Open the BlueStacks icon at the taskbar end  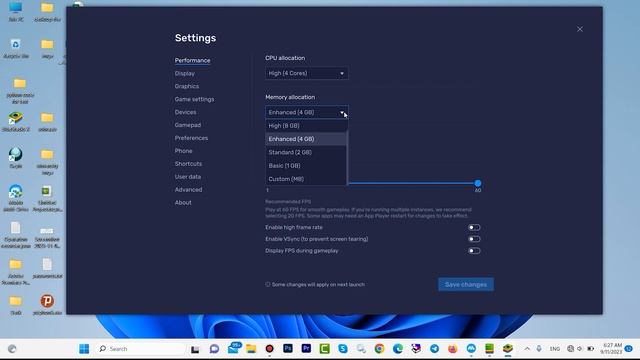pyautogui.click(x=508, y=349)
